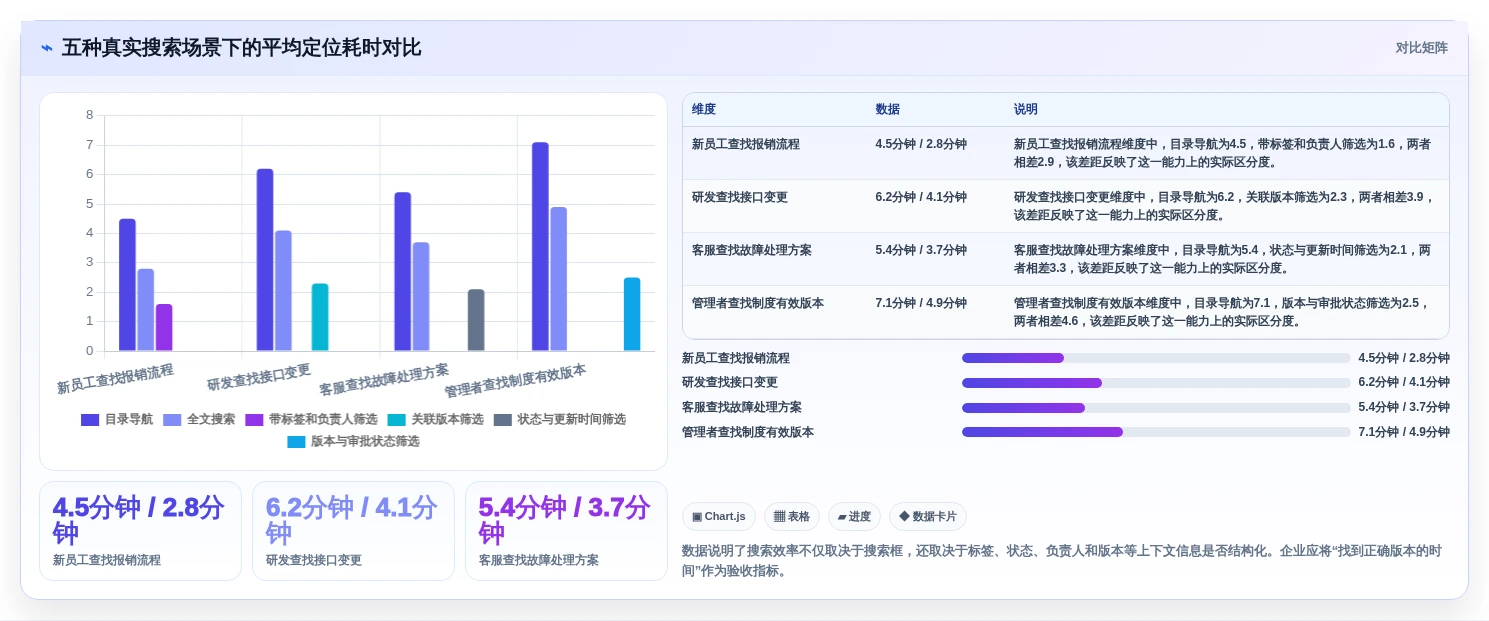1489x621 pixels.
Task: Click 全文搜索 bar for 管理者查找制度有效版本
Action: (x=559, y=279)
